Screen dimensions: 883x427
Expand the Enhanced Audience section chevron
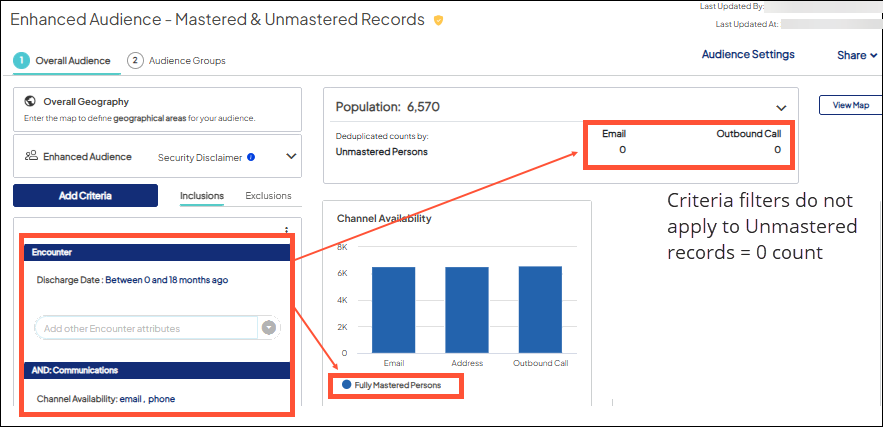(x=291, y=156)
